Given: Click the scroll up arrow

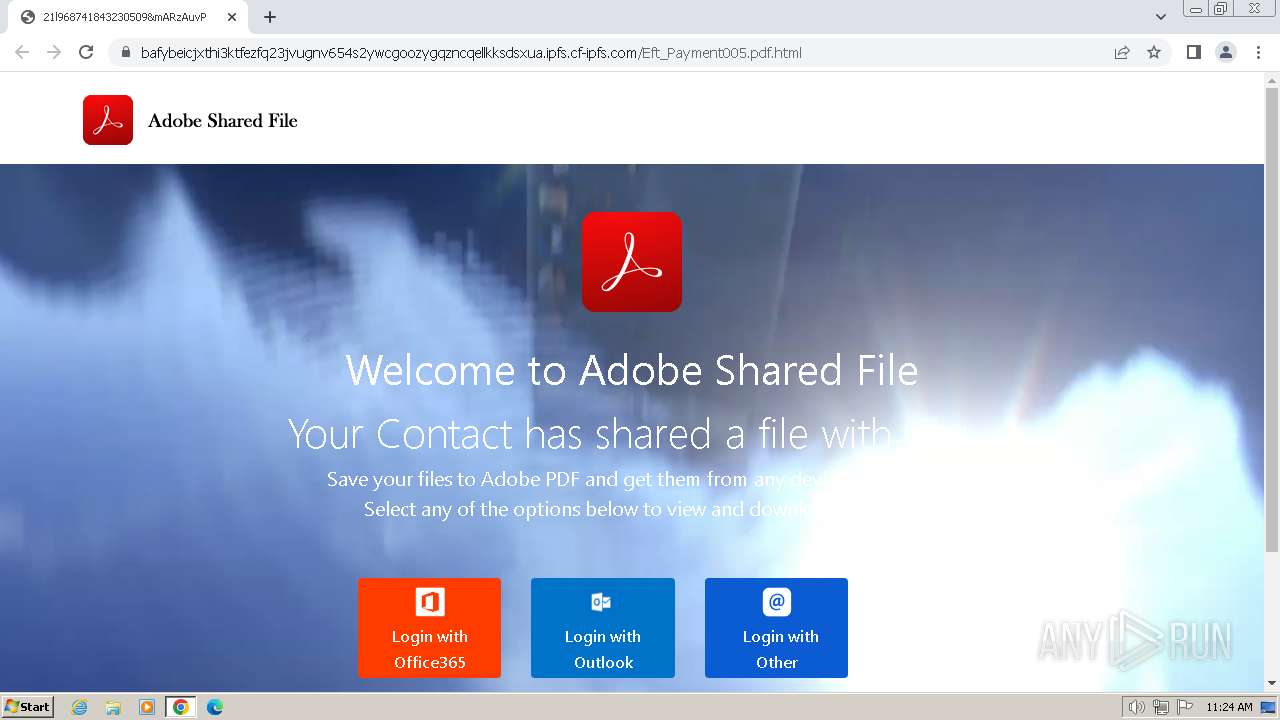Looking at the screenshot, I should click(x=1272, y=80).
